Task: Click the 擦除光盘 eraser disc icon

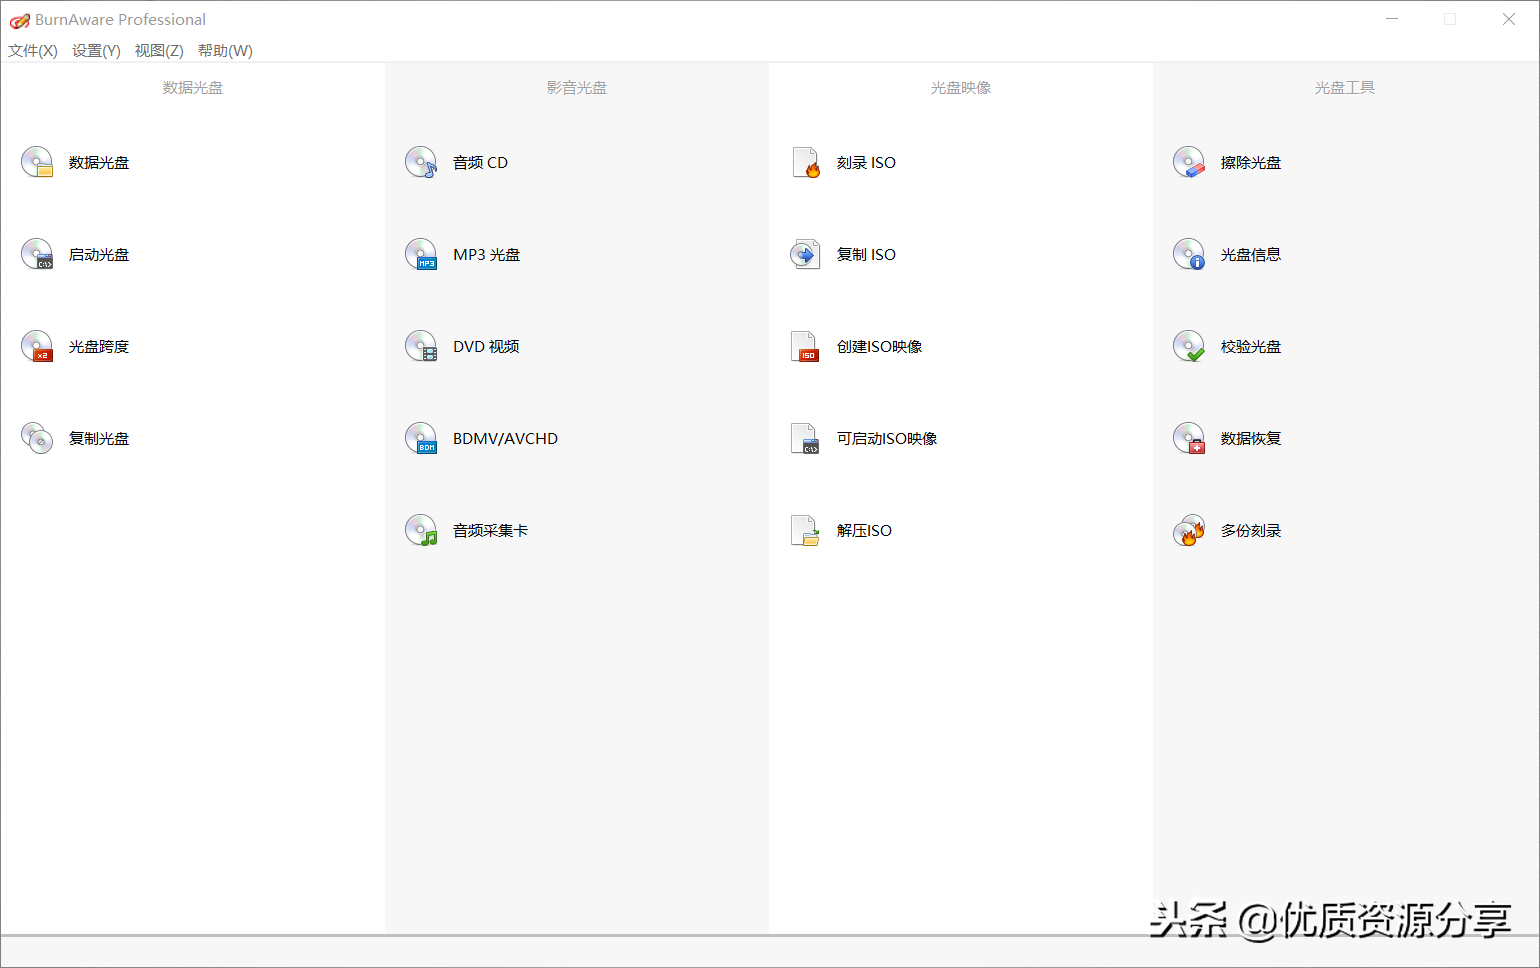Action: pos(1189,162)
